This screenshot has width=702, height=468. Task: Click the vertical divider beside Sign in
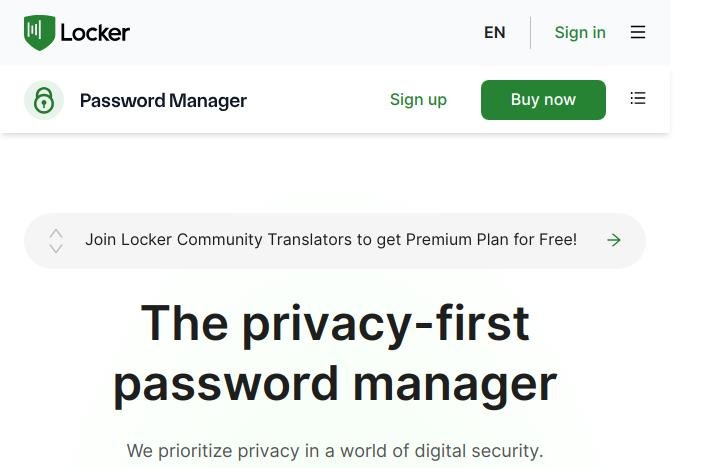(531, 33)
